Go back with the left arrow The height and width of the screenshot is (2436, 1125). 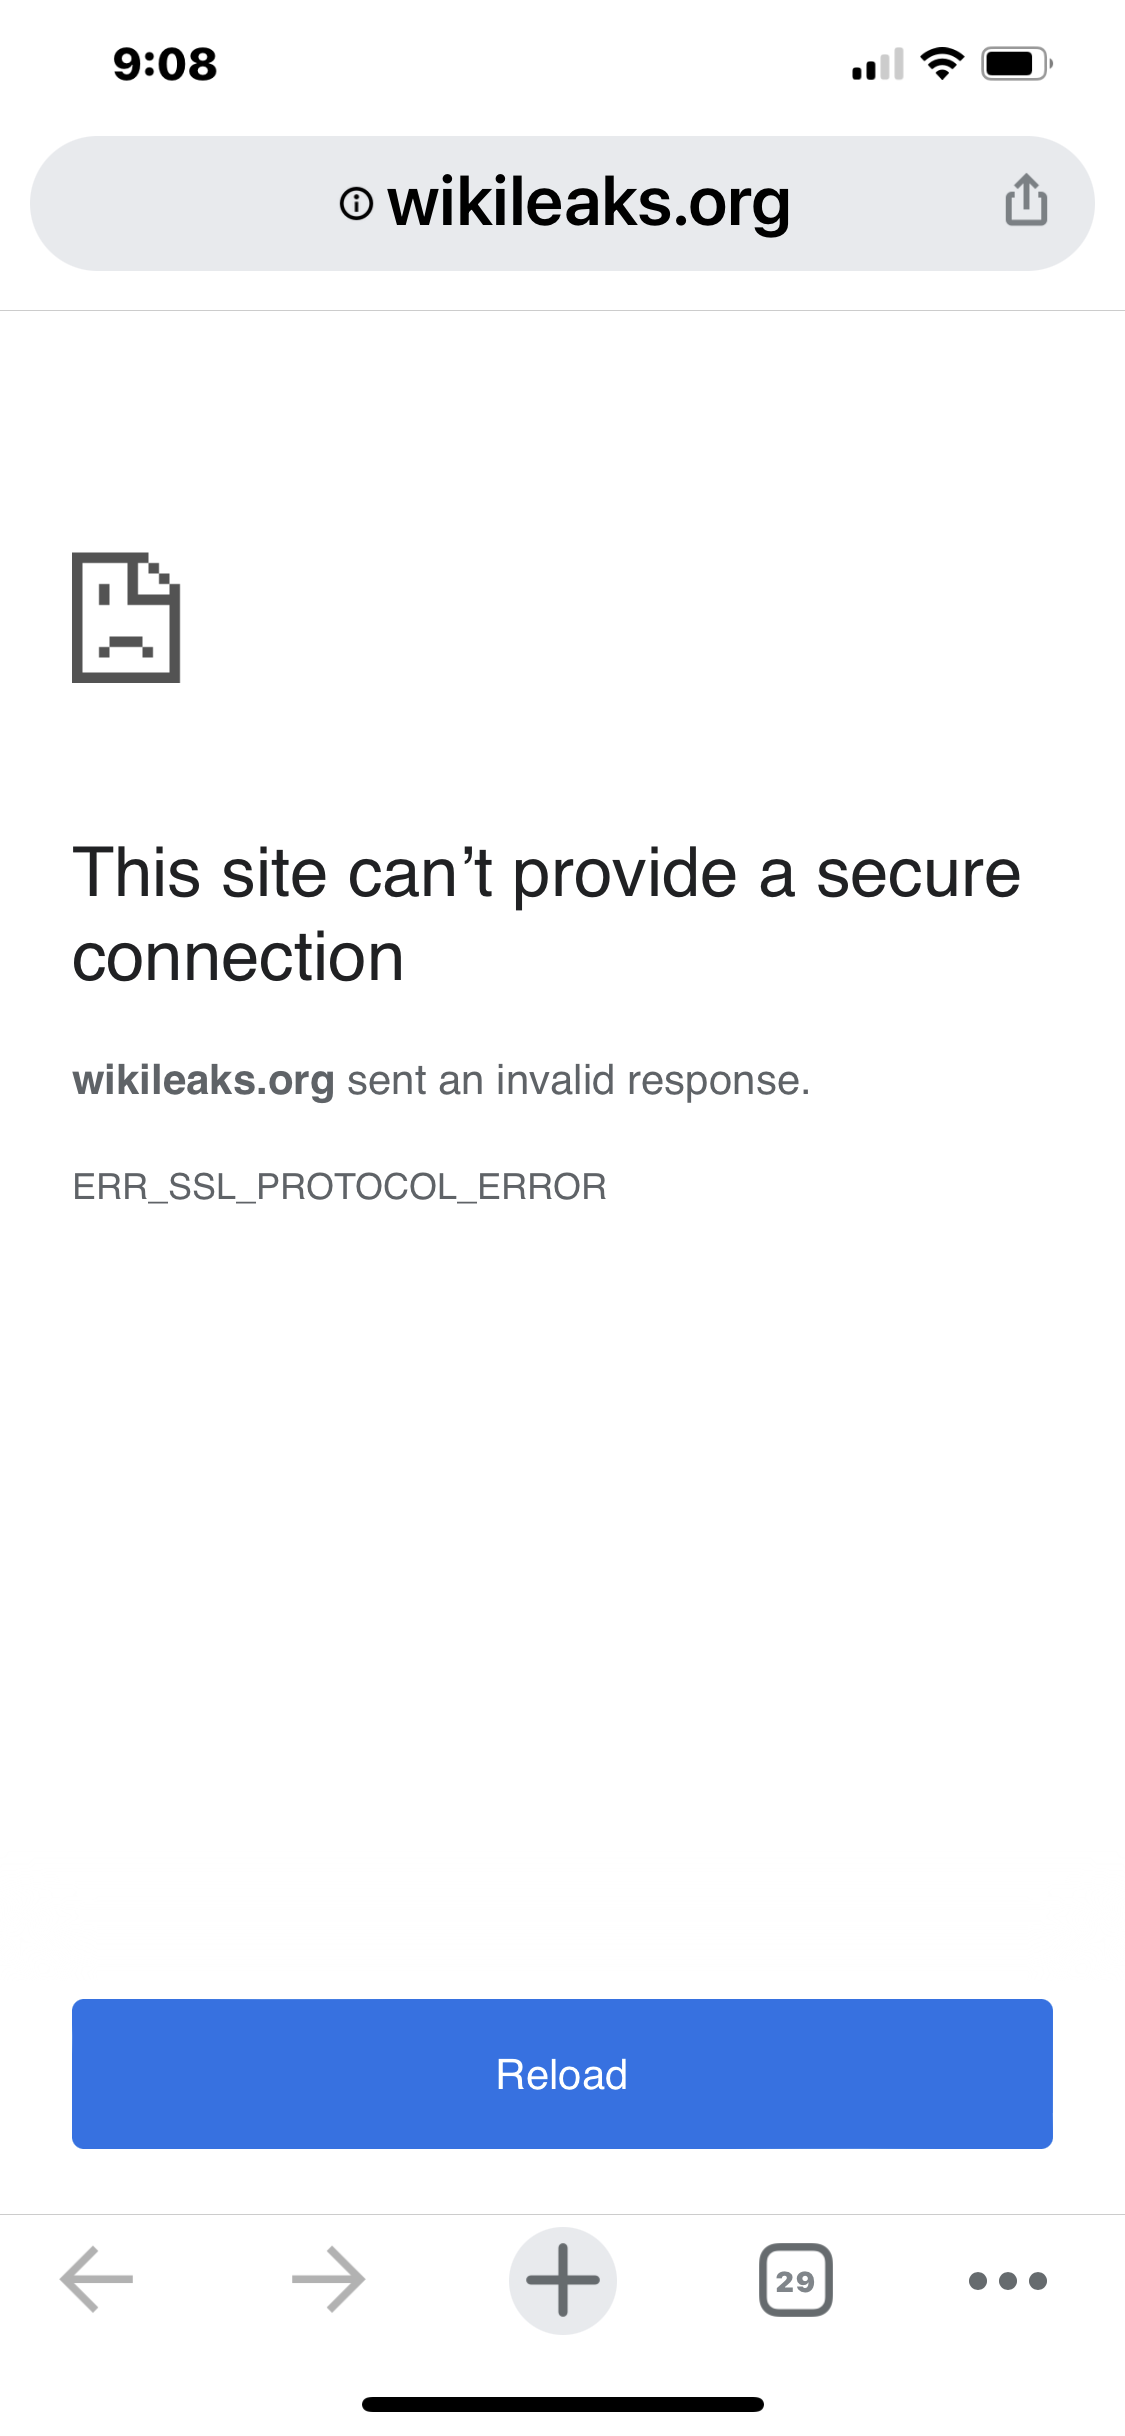pyautogui.click(x=96, y=2280)
